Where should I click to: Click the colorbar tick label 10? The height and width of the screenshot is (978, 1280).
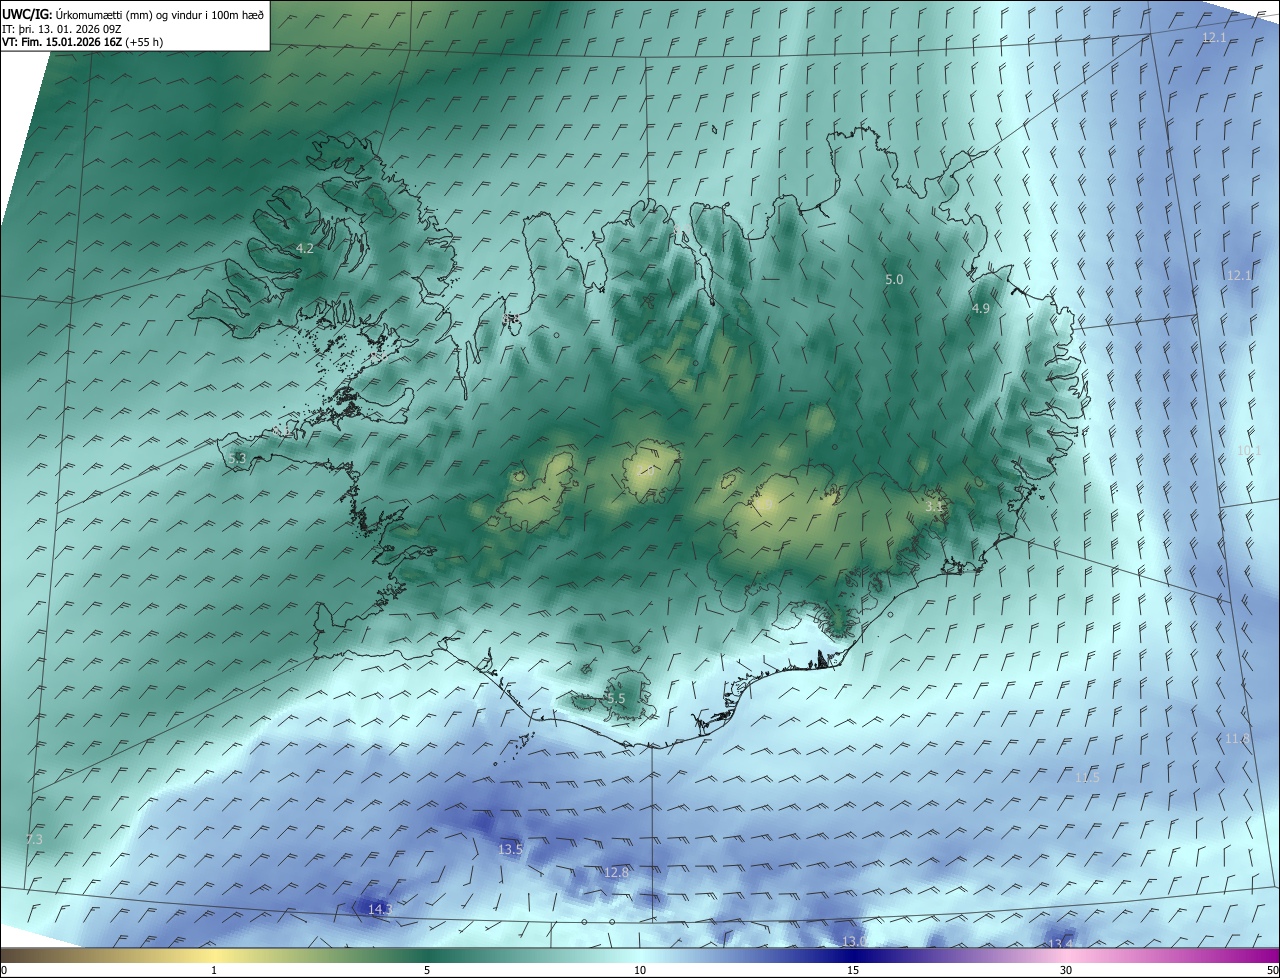click(640, 970)
